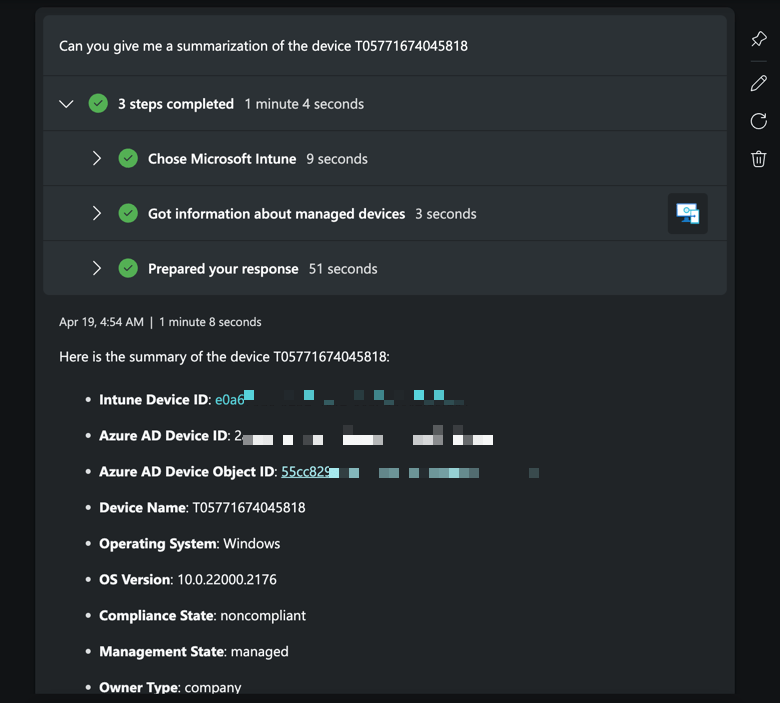Image resolution: width=780 pixels, height=703 pixels.
Task: Click the device summarization prompt text
Action: [263, 46]
